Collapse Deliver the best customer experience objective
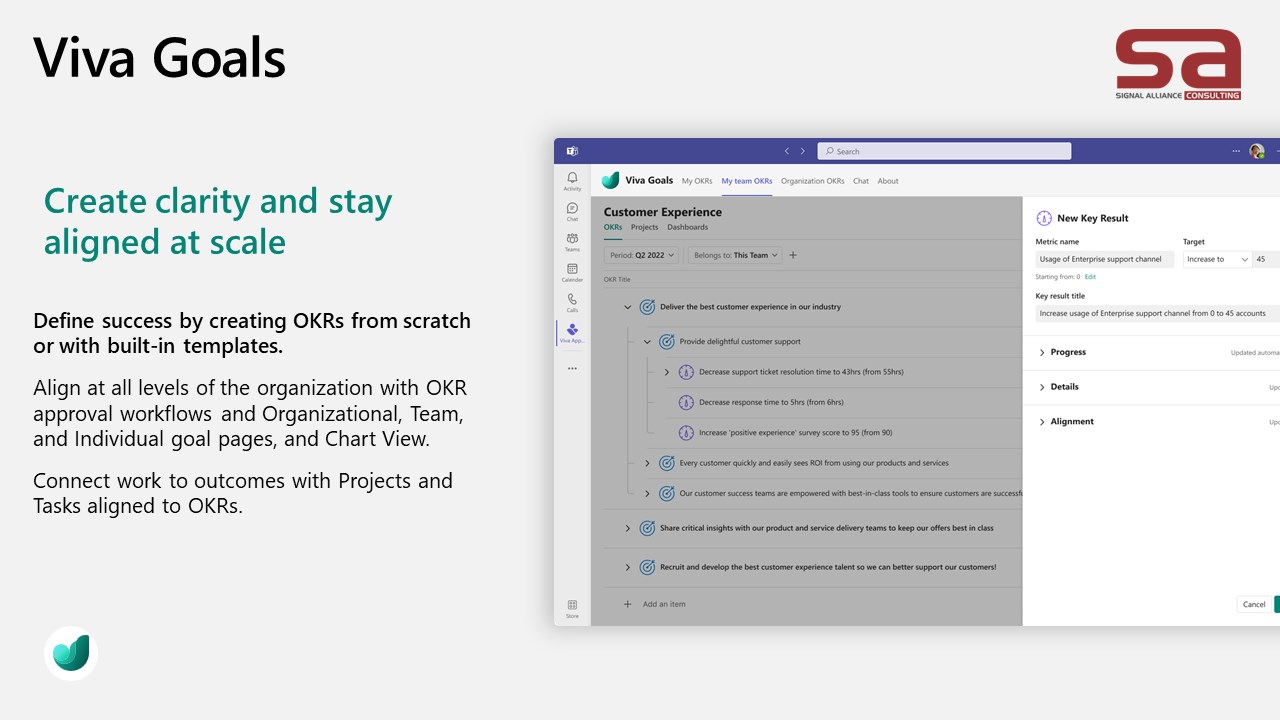1280x720 pixels. [x=628, y=307]
